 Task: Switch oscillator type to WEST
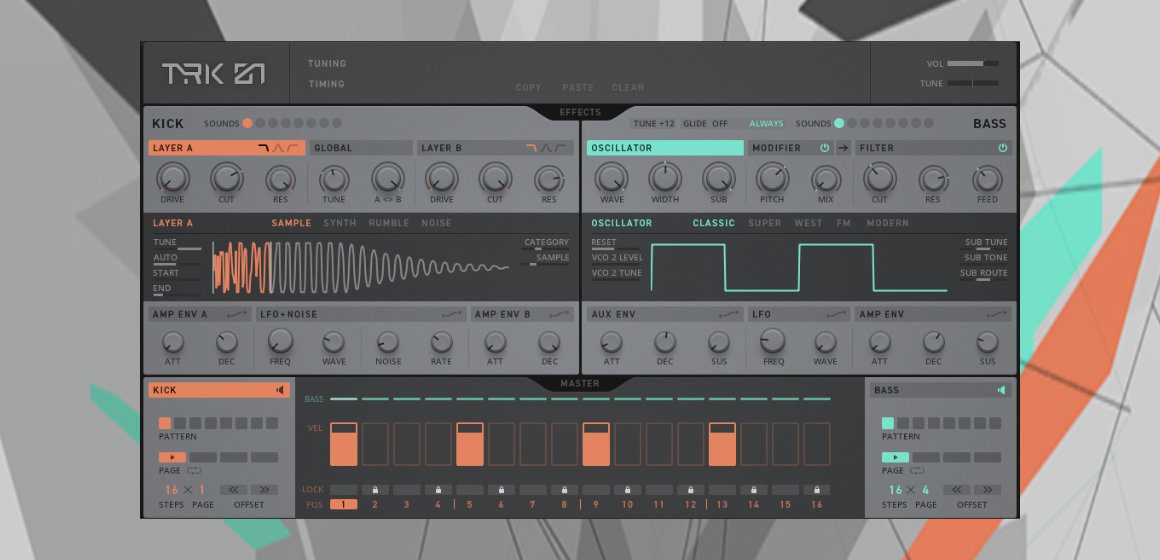[809, 223]
